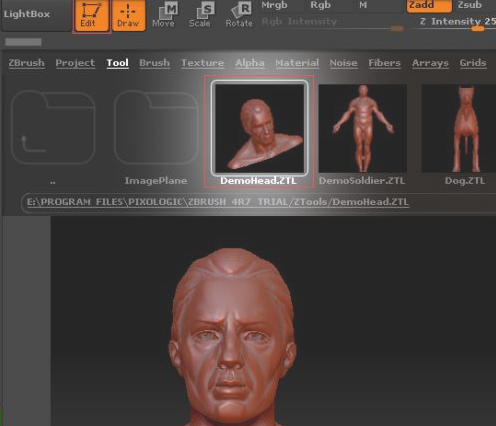
Task: Toggle the LightBox browser button
Action: [35, 15]
